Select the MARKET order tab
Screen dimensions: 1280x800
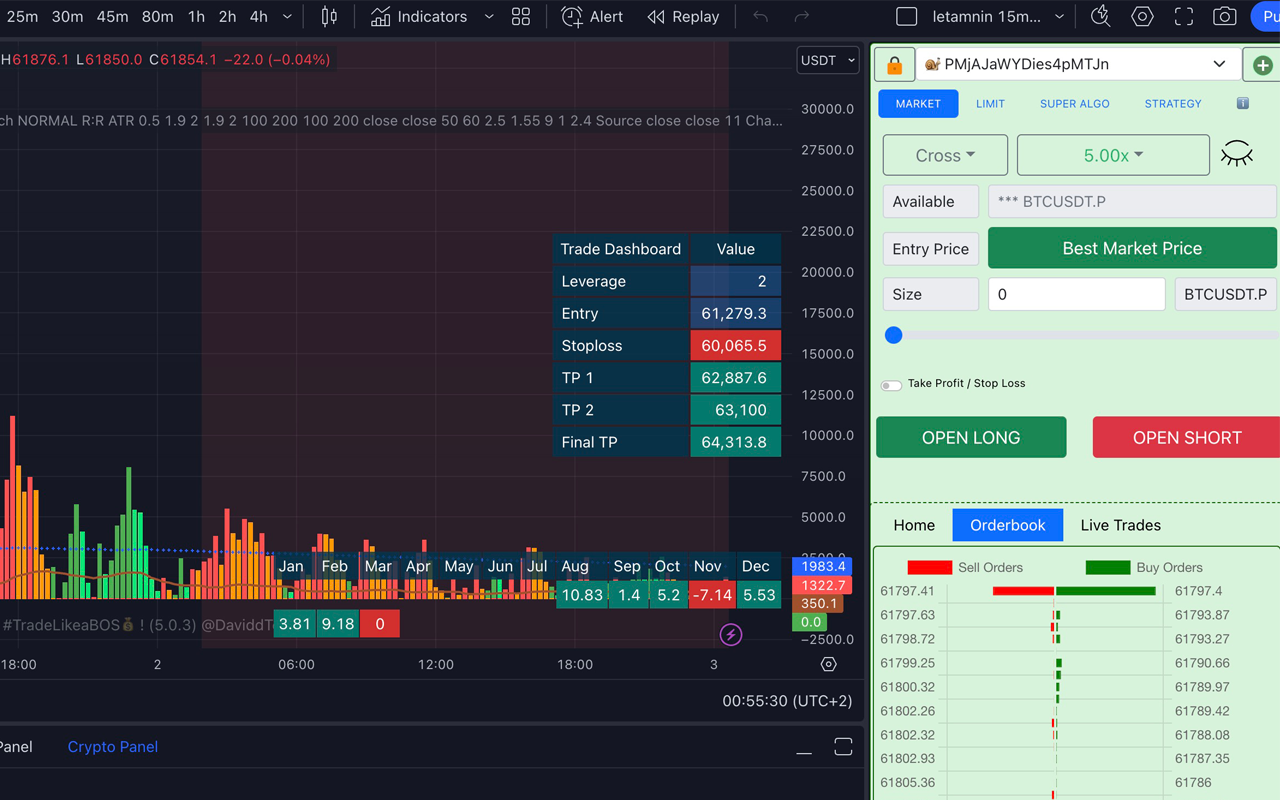918,103
